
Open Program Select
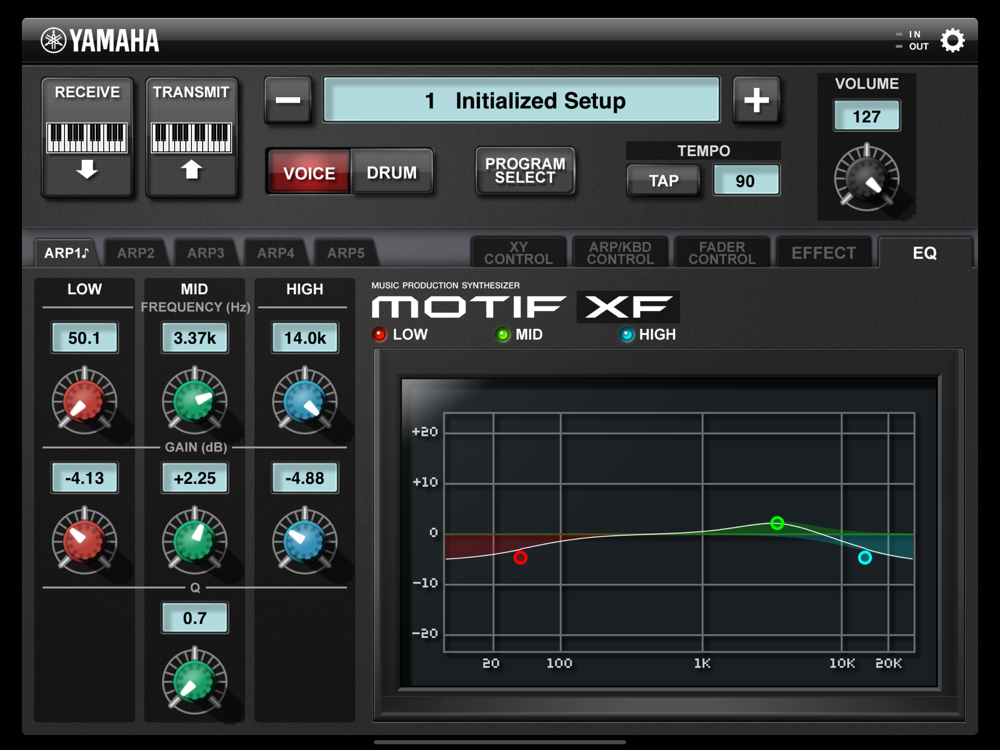pos(525,170)
